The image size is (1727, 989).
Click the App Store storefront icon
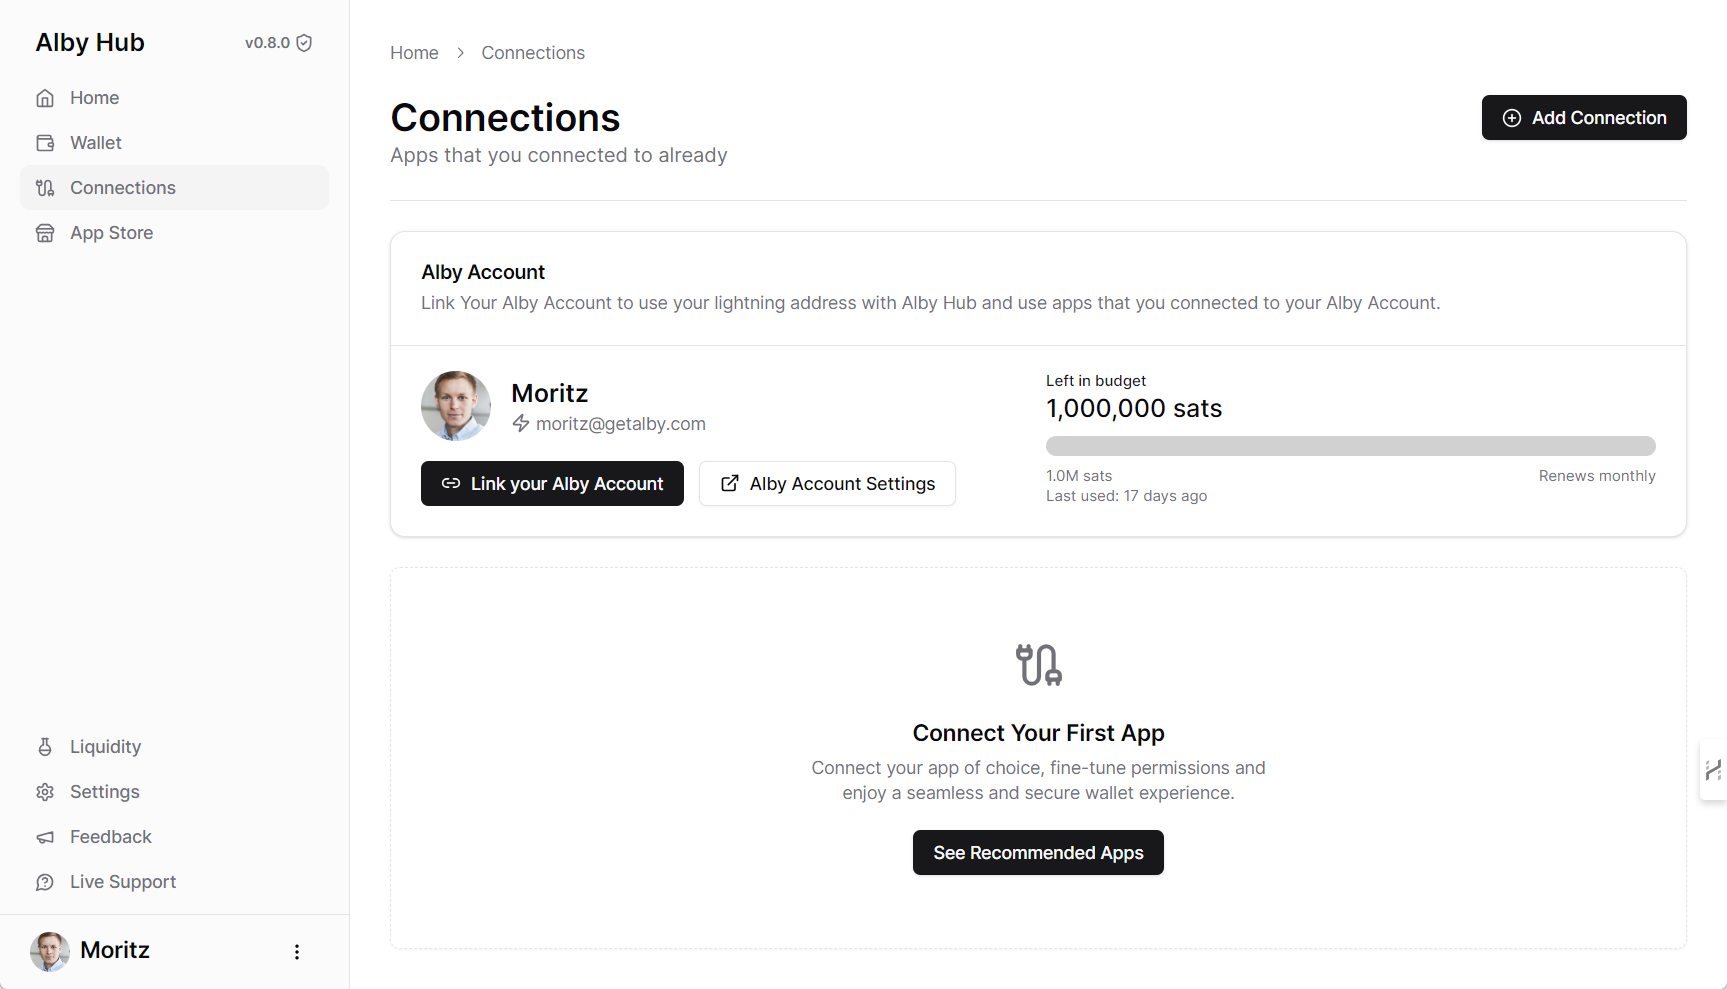pyautogui.click(x=45, y=233)
